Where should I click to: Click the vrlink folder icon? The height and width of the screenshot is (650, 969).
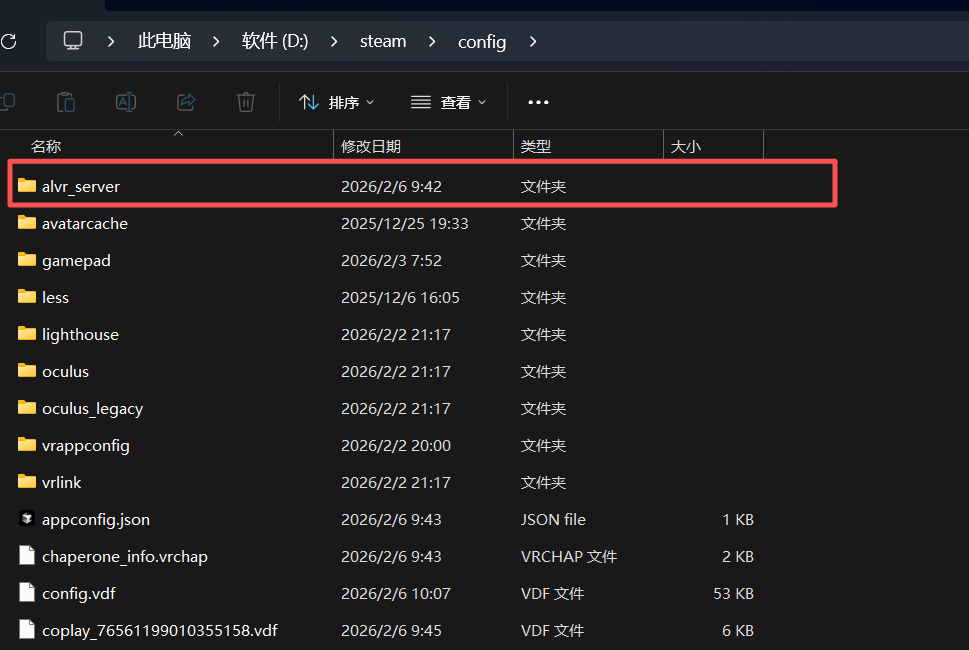pyautogui.click(x=27, y=482)
